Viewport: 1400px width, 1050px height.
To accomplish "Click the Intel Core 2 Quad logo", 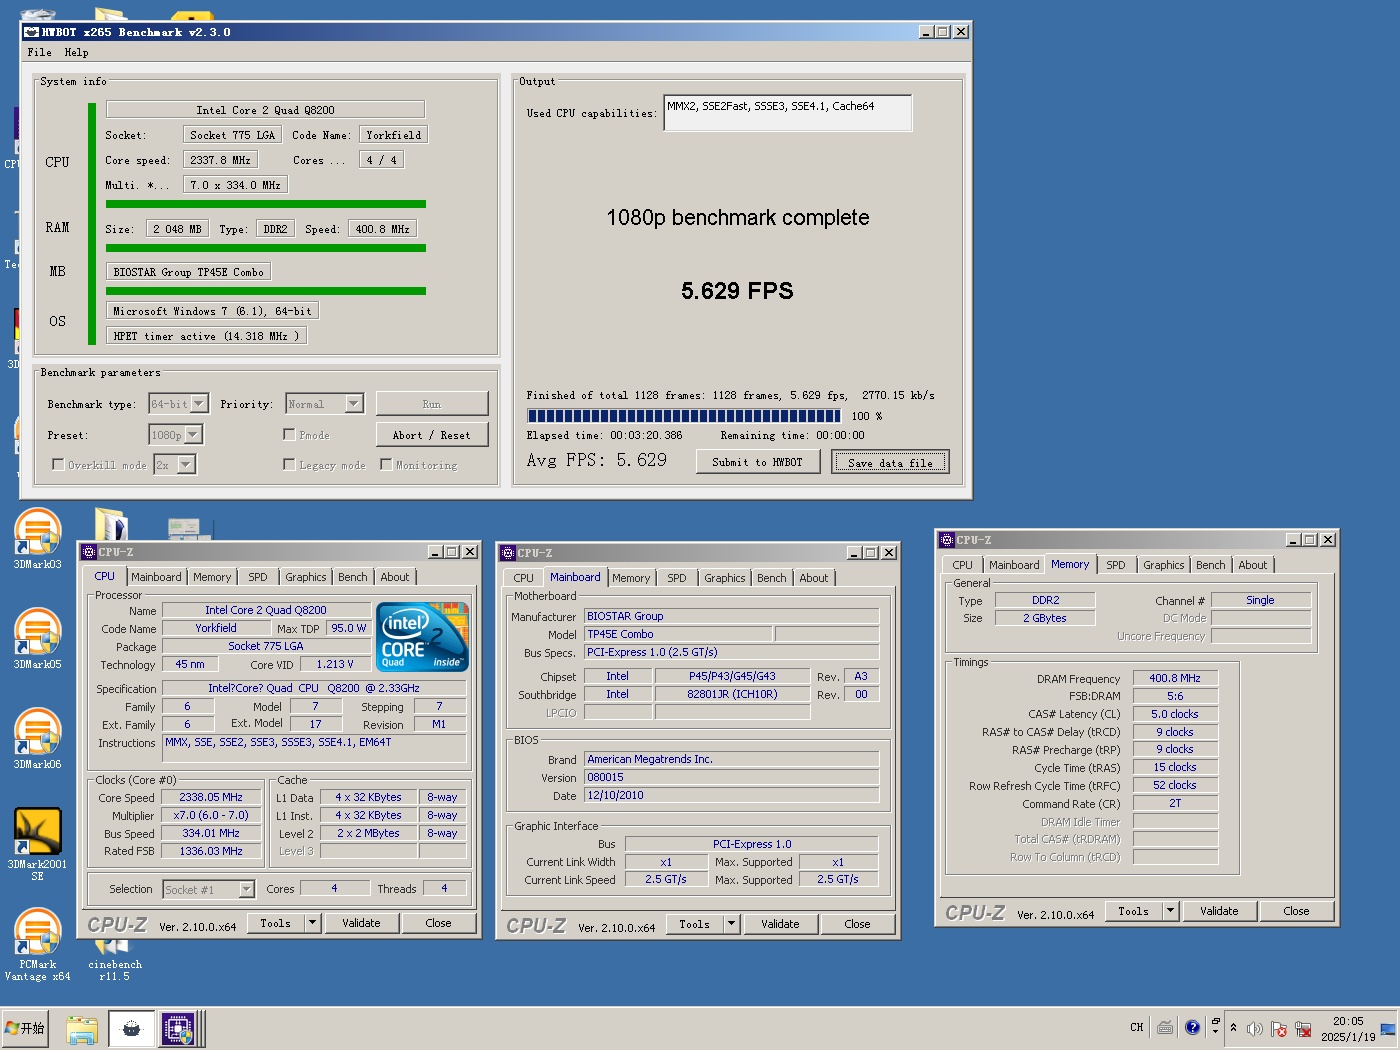I will pos(422,636).
